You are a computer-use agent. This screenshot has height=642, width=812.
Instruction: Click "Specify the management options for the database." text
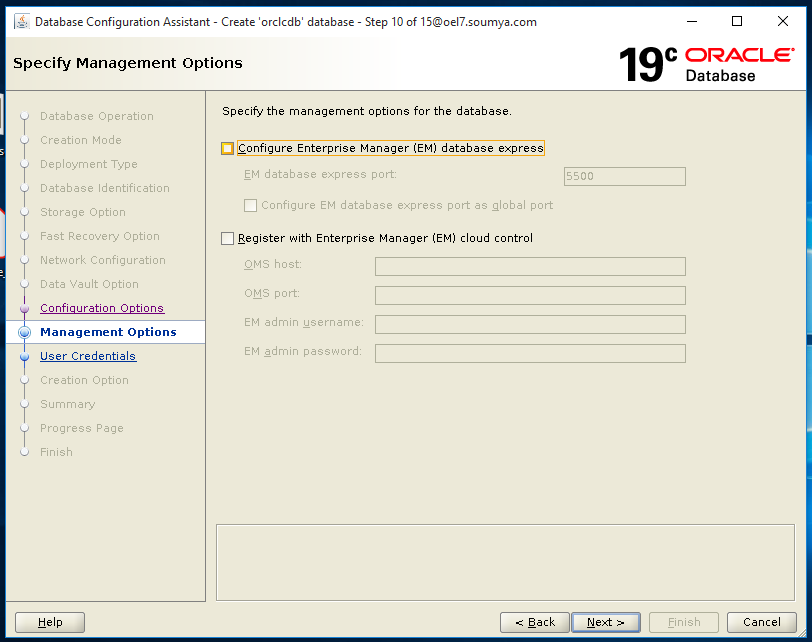tap(367, 111)
